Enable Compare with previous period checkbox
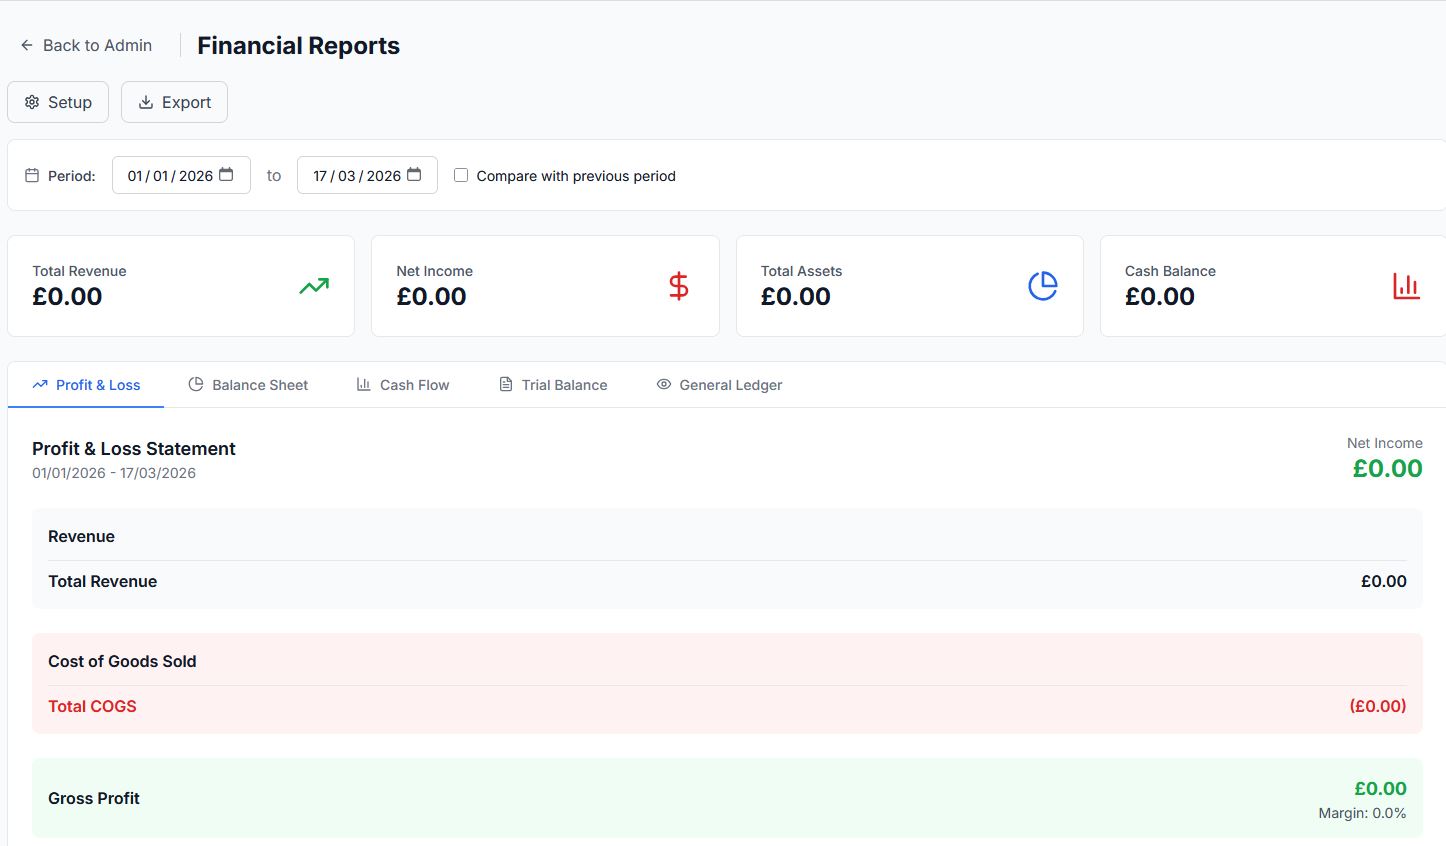The image size is (1446, 846). 461,175
